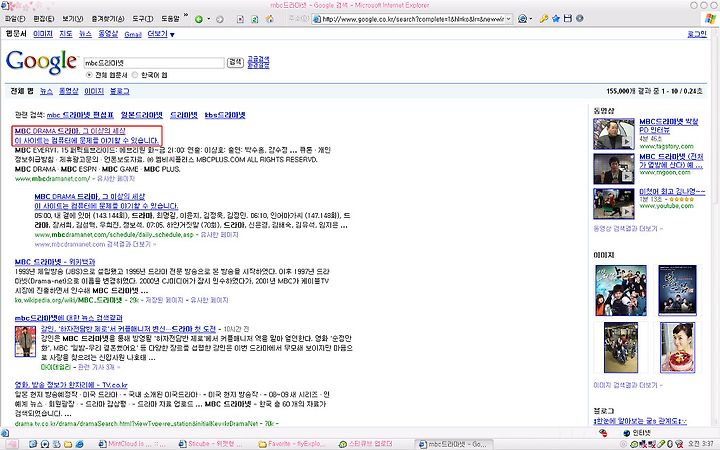Viewport: 720px width, 450px height.
Task: Open the 즐겨찾기(A) menu
Action: pos(108,19)
